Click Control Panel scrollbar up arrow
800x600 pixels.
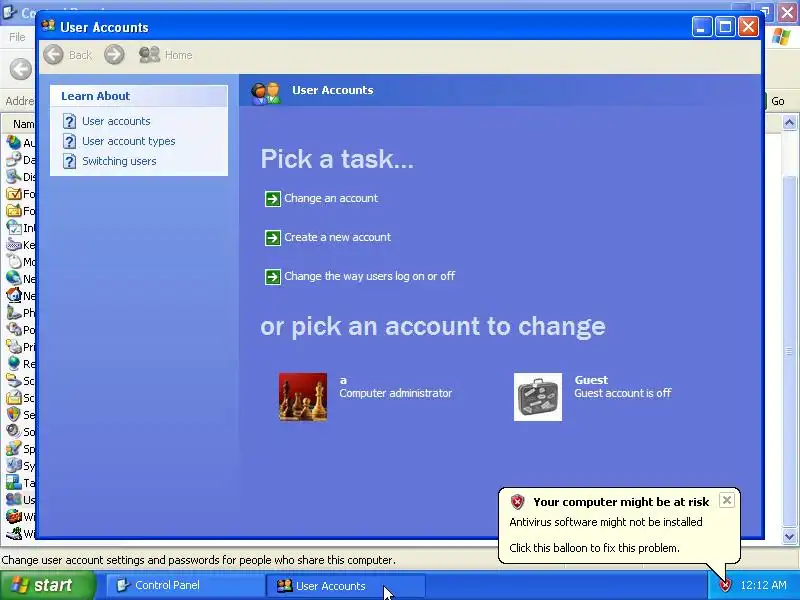pyautogui.click(x=789, y=123)
